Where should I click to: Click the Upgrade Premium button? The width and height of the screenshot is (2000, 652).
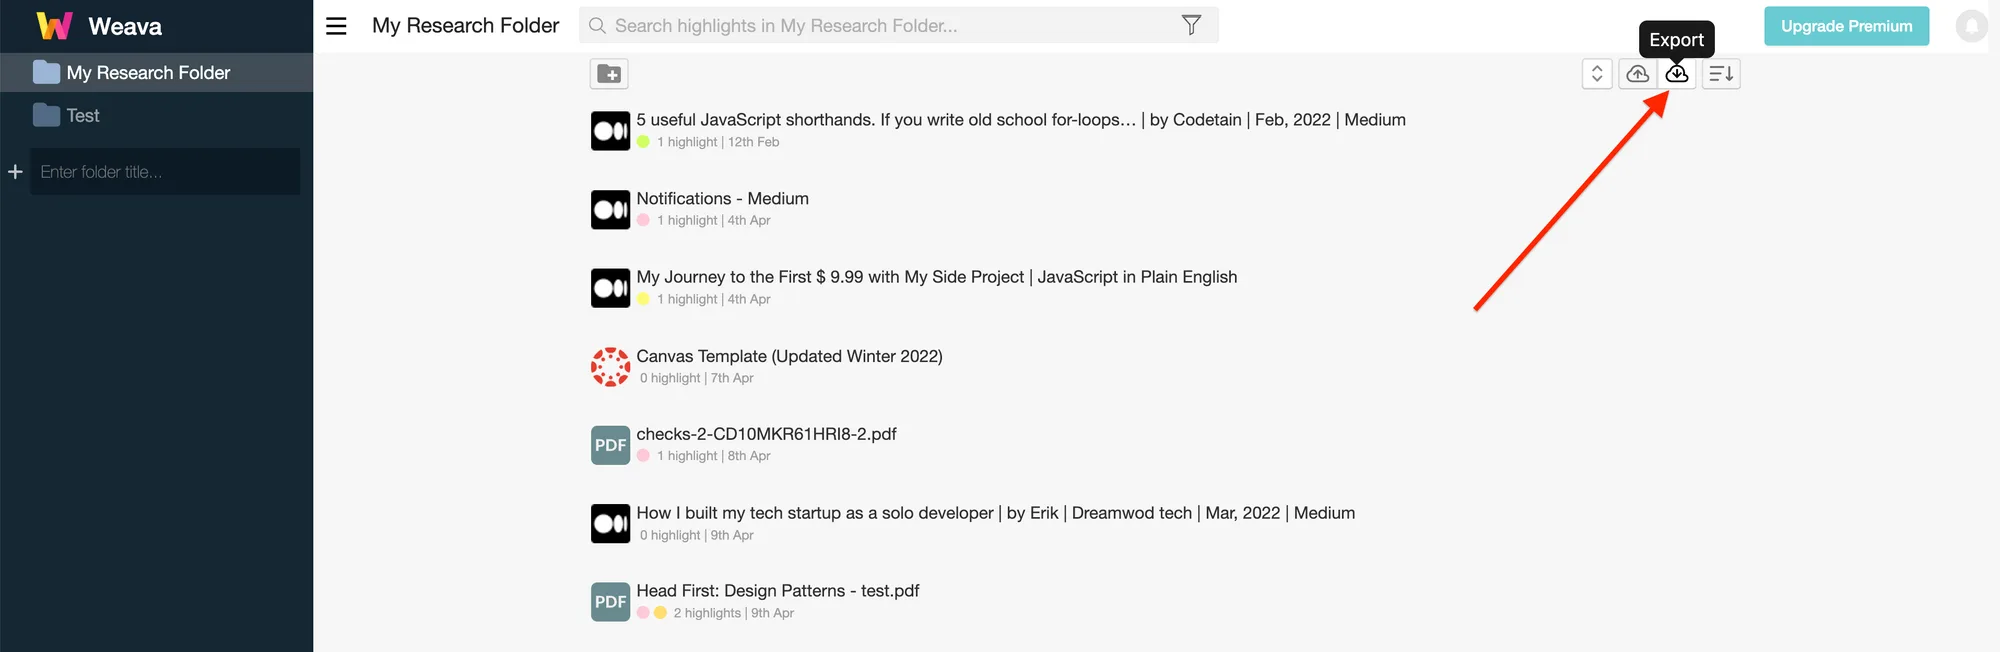(1846, 26)
